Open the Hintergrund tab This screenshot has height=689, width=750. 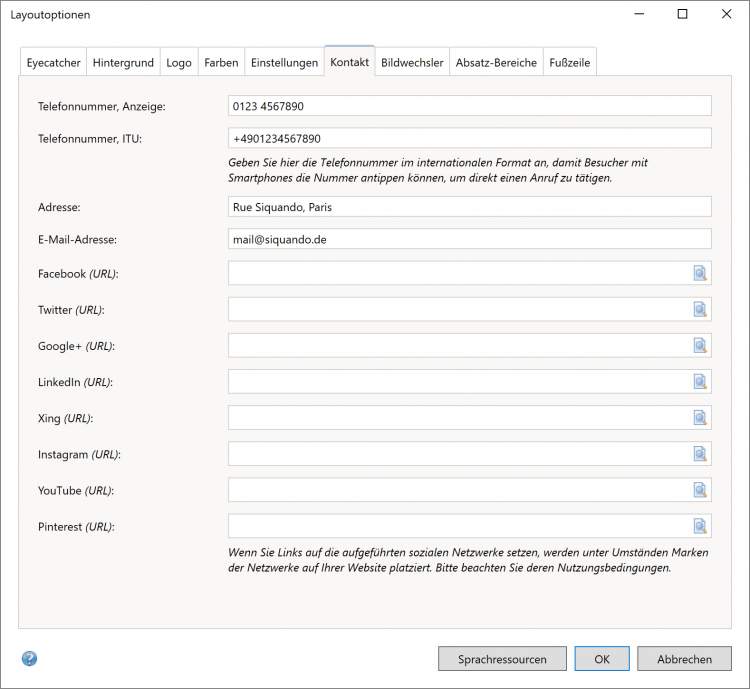click(x=123, y=62)
